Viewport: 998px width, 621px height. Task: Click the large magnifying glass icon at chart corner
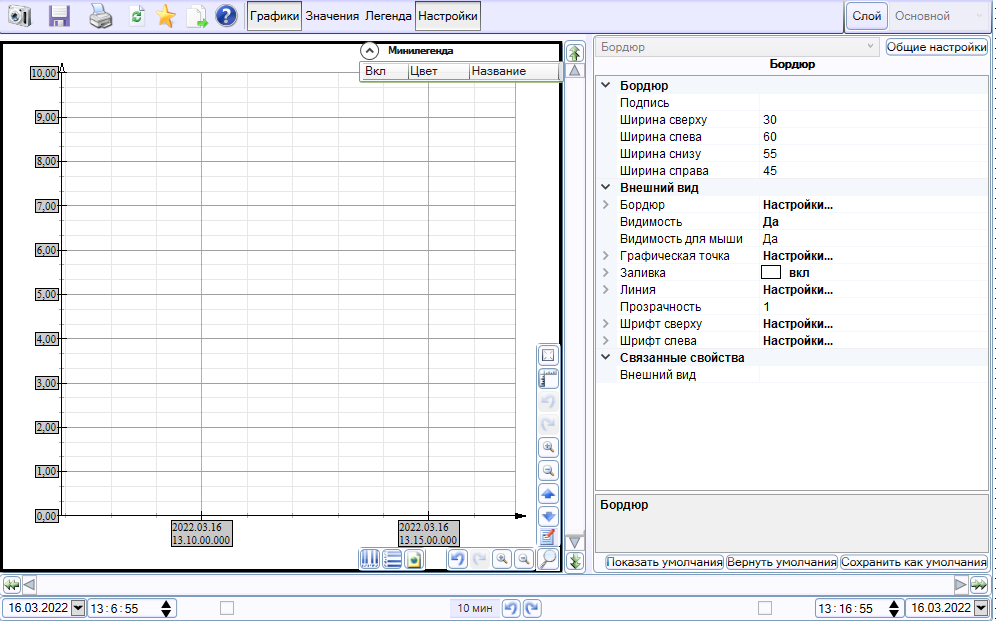pyautogui.click(x=548, y=559)
